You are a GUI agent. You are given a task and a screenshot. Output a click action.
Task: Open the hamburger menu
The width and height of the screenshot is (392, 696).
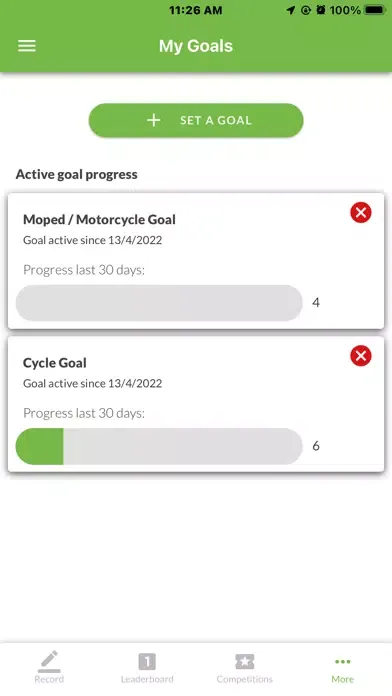click(x=27, y=46)
